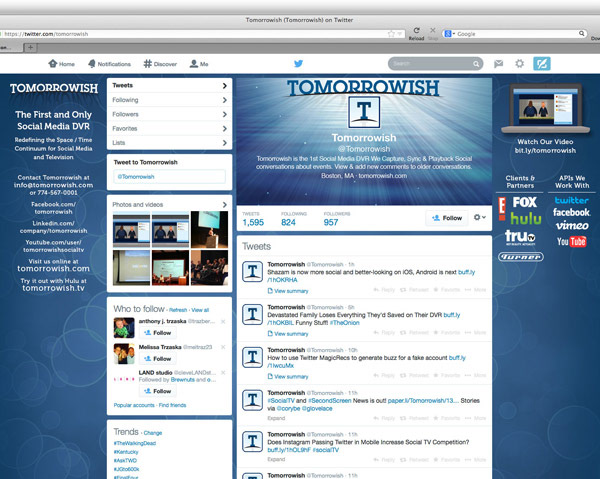The height and width of the screenshot is (479, 600).
Task: Open #Kentucky trend
Action: pyautogui.click(x=126, y=452)
